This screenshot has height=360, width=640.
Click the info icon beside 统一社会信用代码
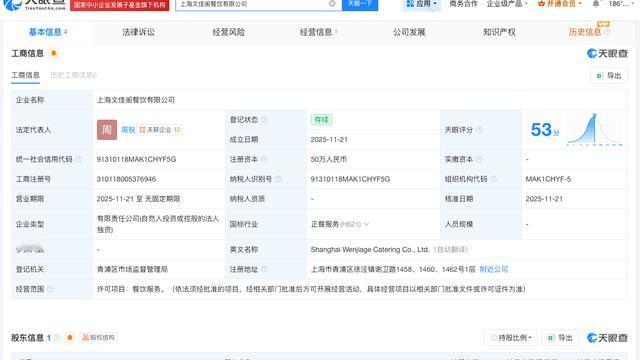(x=79, y=159)
